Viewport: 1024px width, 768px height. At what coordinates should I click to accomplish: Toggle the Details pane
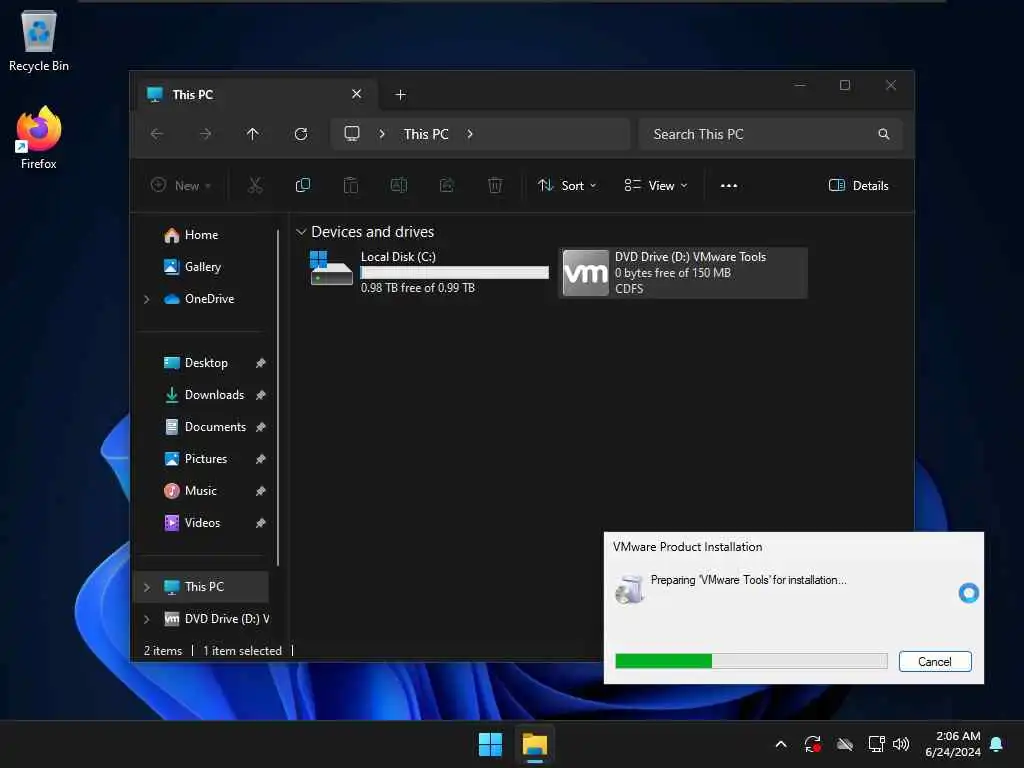pos(858,185)
